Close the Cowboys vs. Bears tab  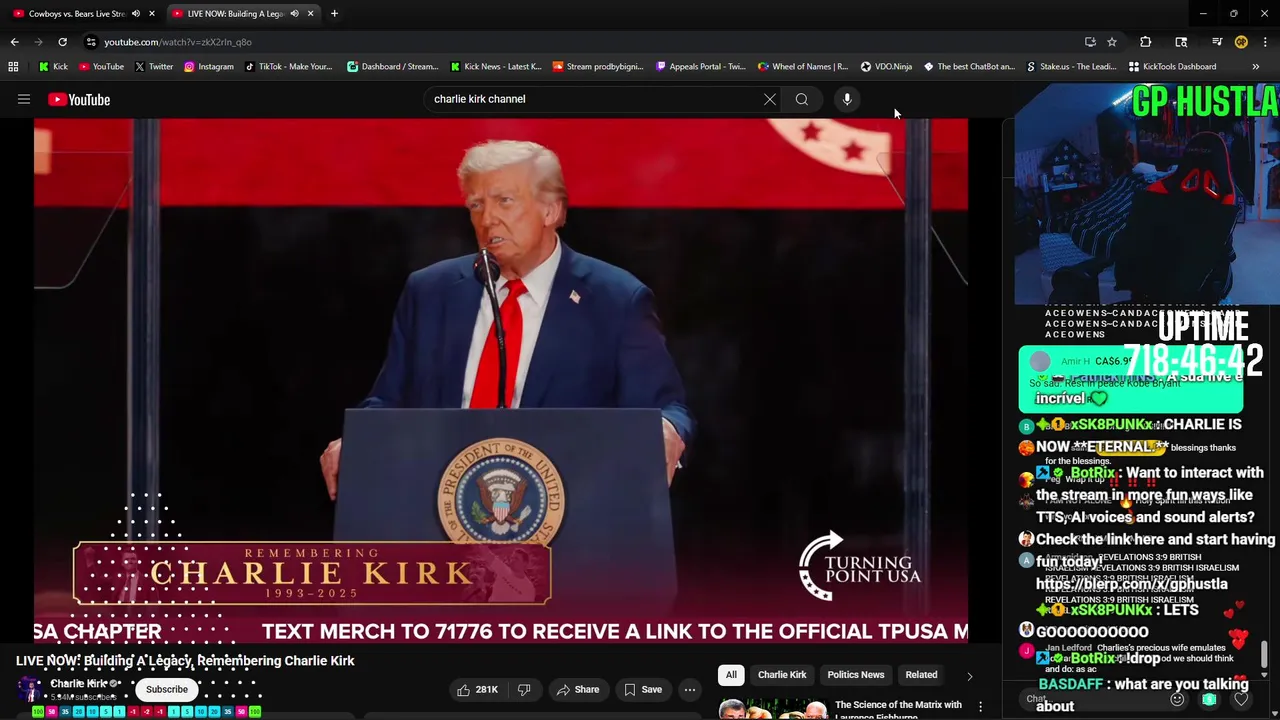152,13
